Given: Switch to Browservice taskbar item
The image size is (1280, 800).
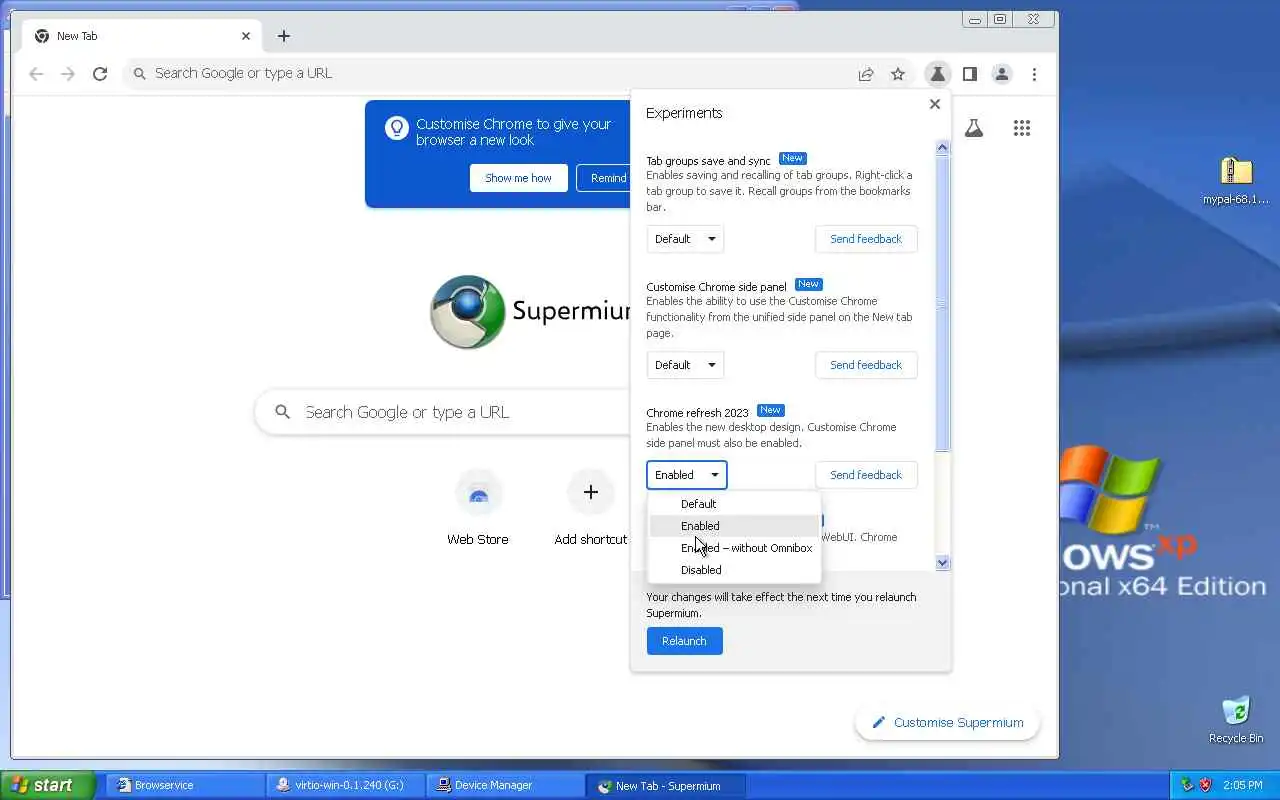Looking at the screenshot, I should coord(185,785).
